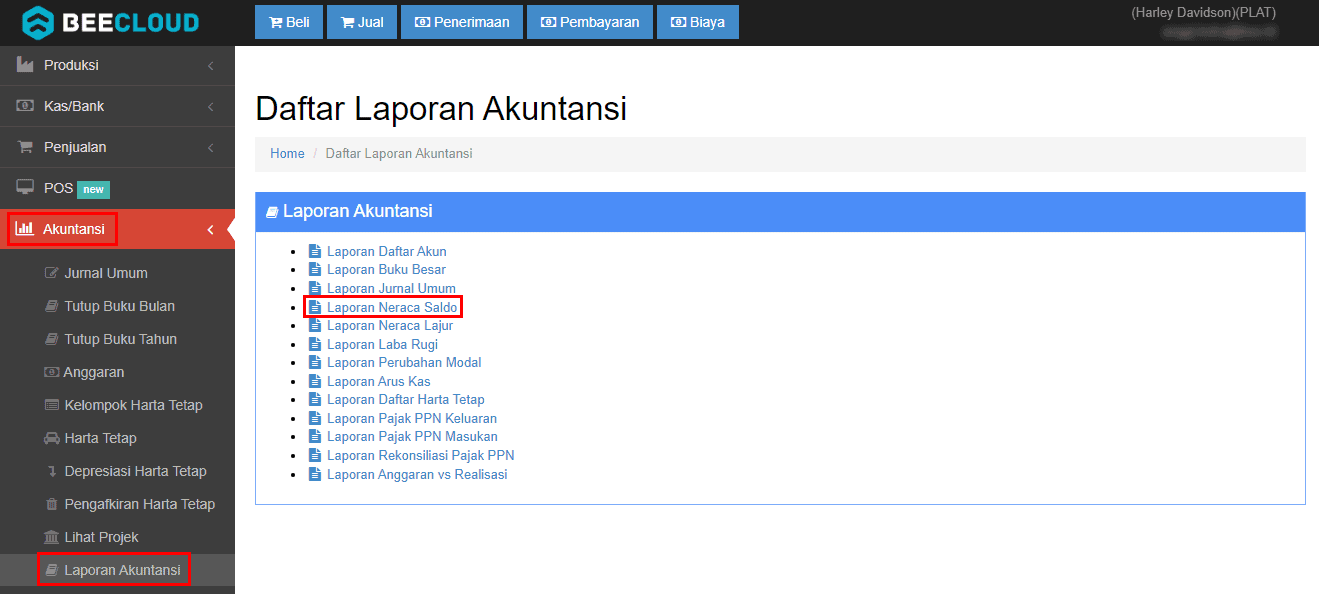Click the Beli button
Image resolution: width=1319 pixels, height=594 pixels.
289,22
